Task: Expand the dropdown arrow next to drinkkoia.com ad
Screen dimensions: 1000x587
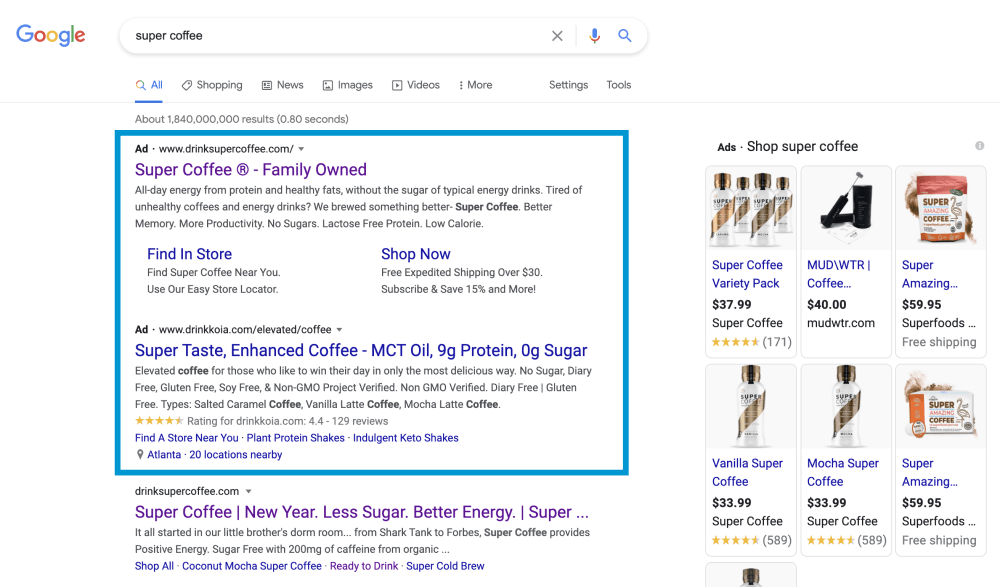Action: coord(340,329)
